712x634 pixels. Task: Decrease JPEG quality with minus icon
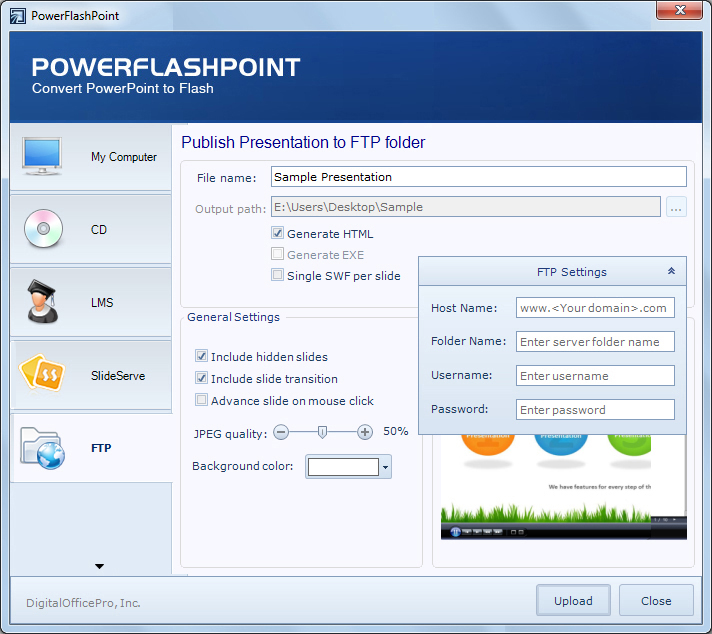point(281,432)
